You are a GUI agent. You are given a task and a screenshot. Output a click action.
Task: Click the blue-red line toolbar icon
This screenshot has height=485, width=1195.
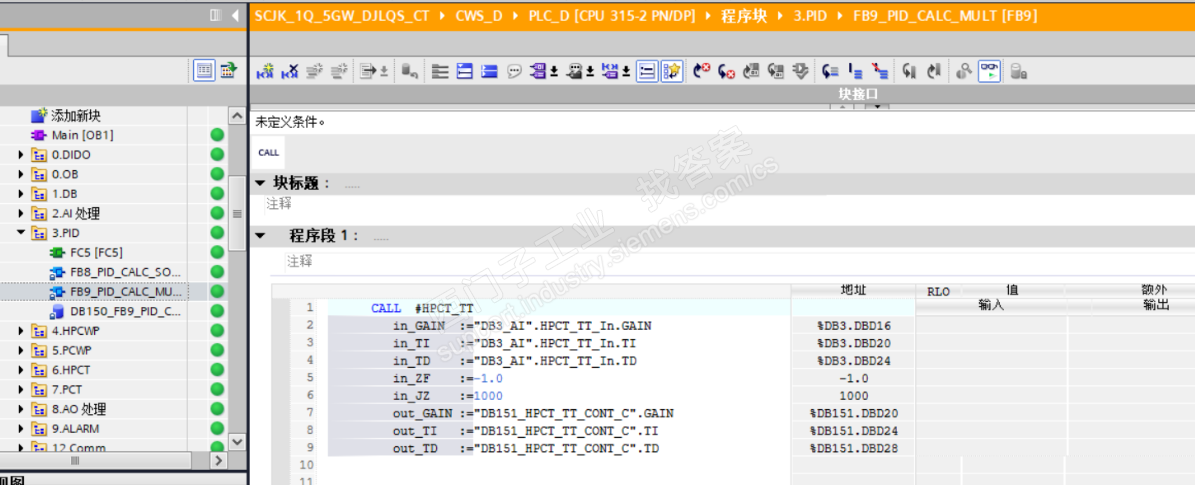point(880,72)
